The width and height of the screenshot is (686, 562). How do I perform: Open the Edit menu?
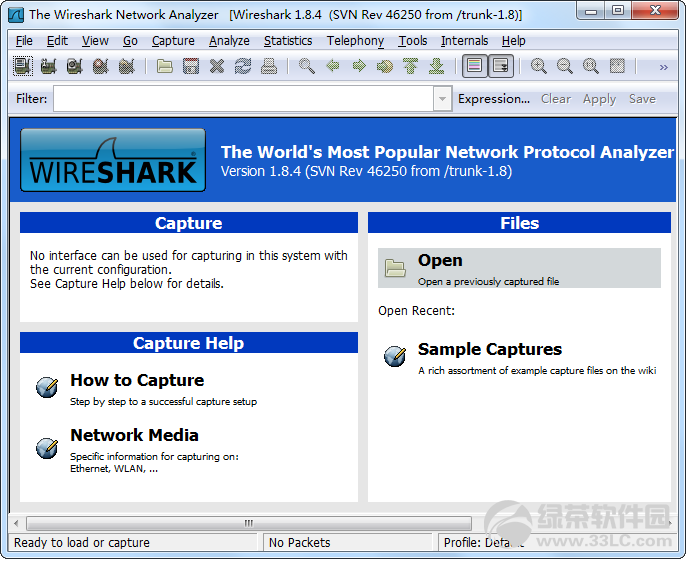click(x=57, y=41)
